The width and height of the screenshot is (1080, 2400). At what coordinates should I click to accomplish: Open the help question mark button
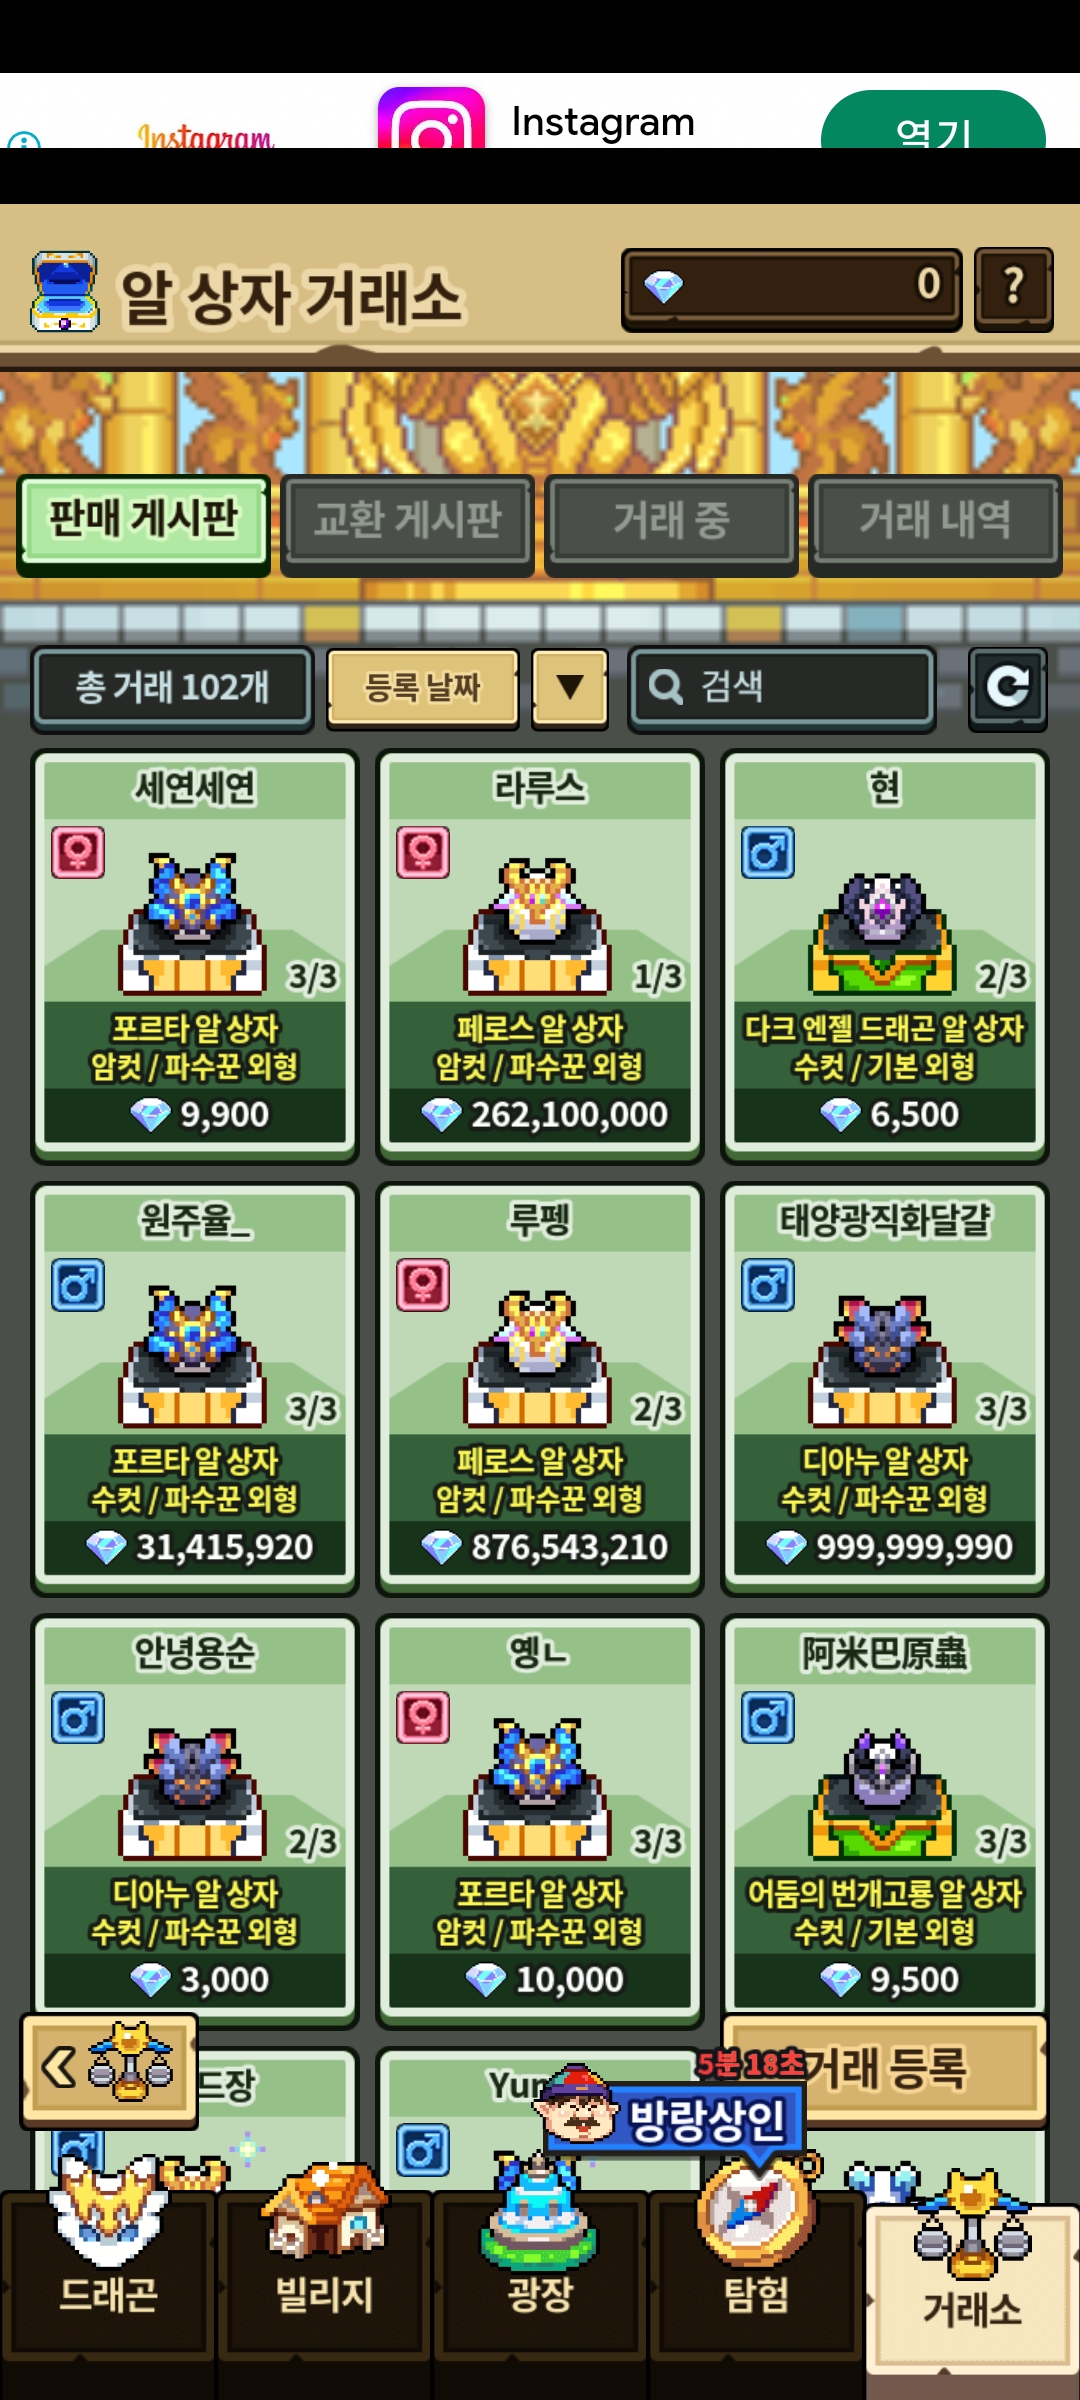click(1013, 288)
